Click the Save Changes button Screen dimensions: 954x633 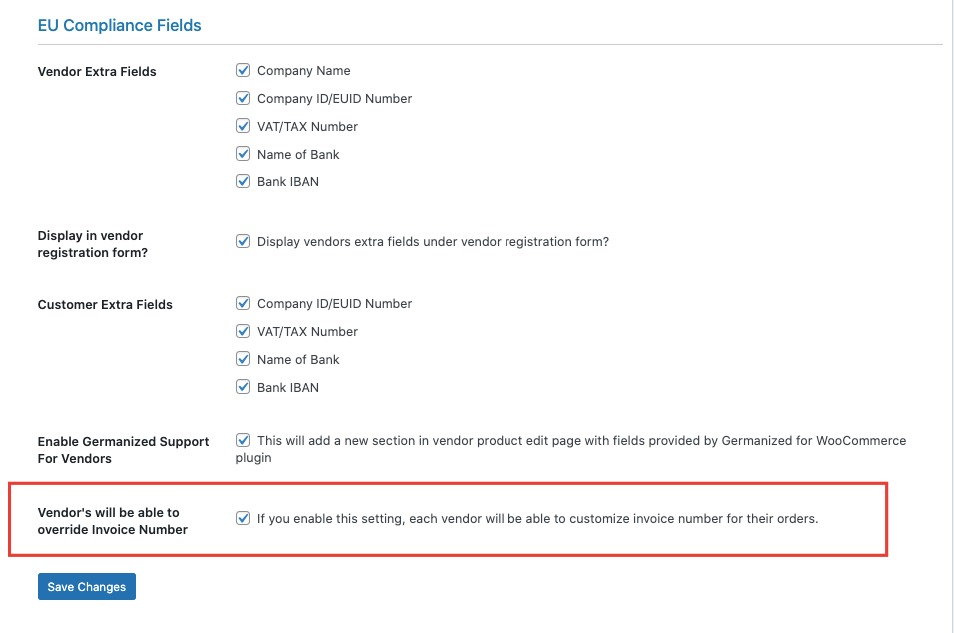[86, 587]
